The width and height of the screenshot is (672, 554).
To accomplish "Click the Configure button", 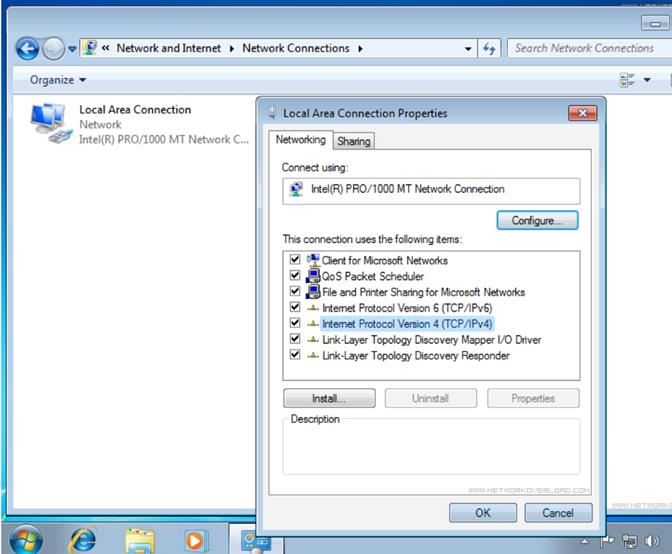I will tap(537, 220).
